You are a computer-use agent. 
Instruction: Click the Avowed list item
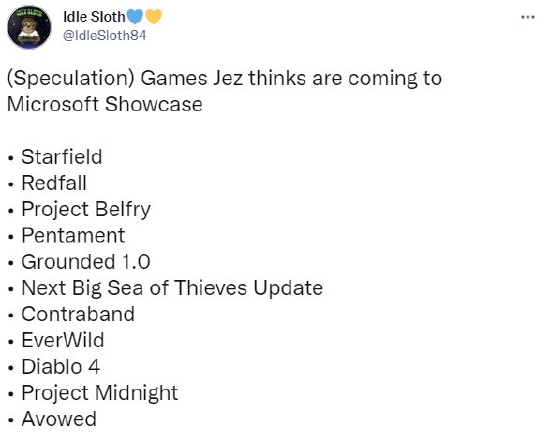(59, 419)
